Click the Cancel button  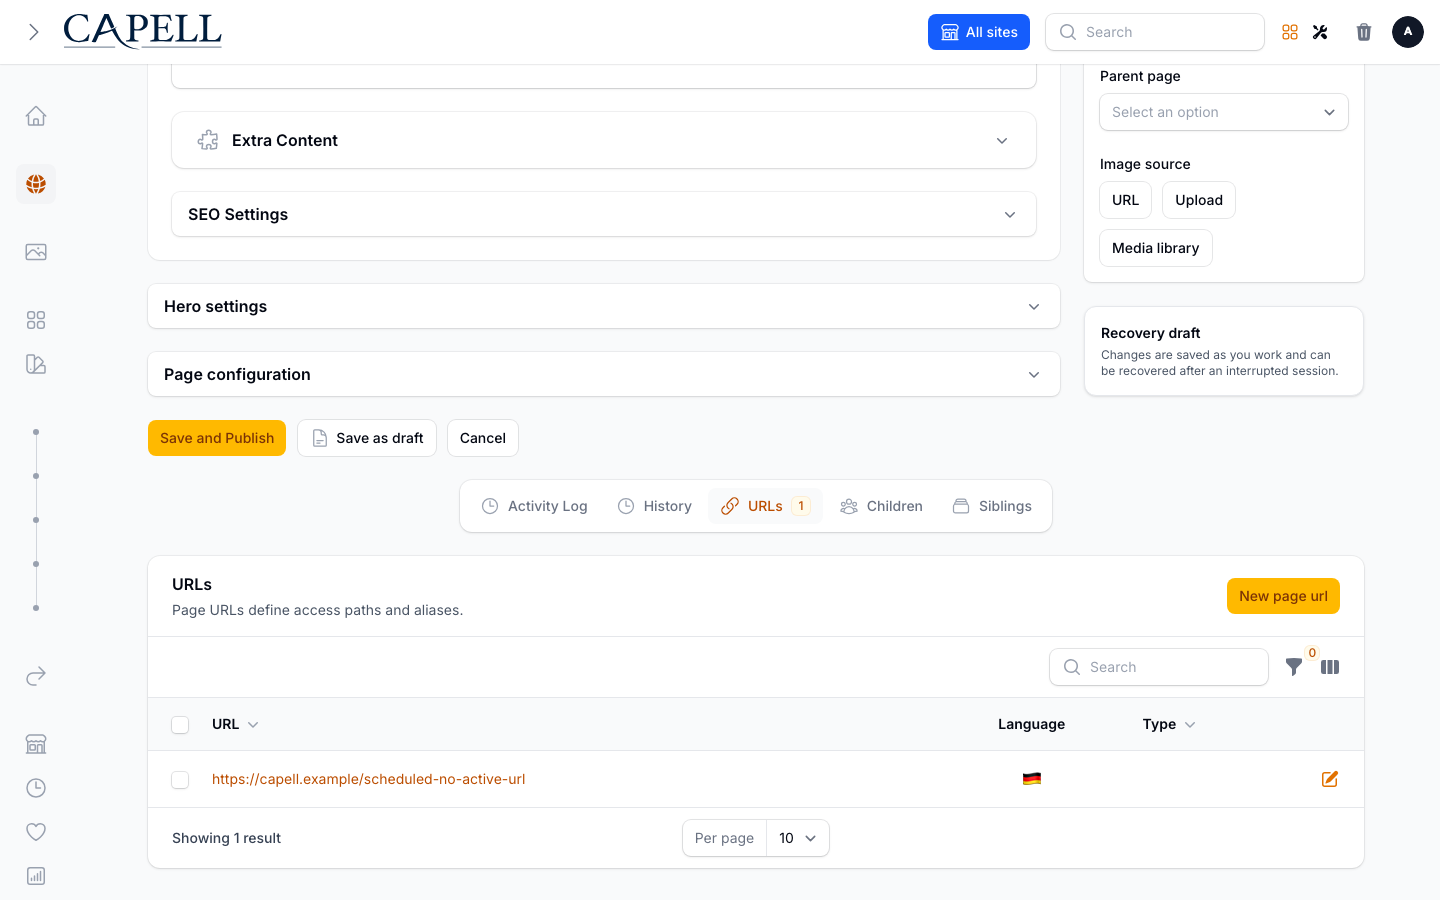[x=483, y=438]
